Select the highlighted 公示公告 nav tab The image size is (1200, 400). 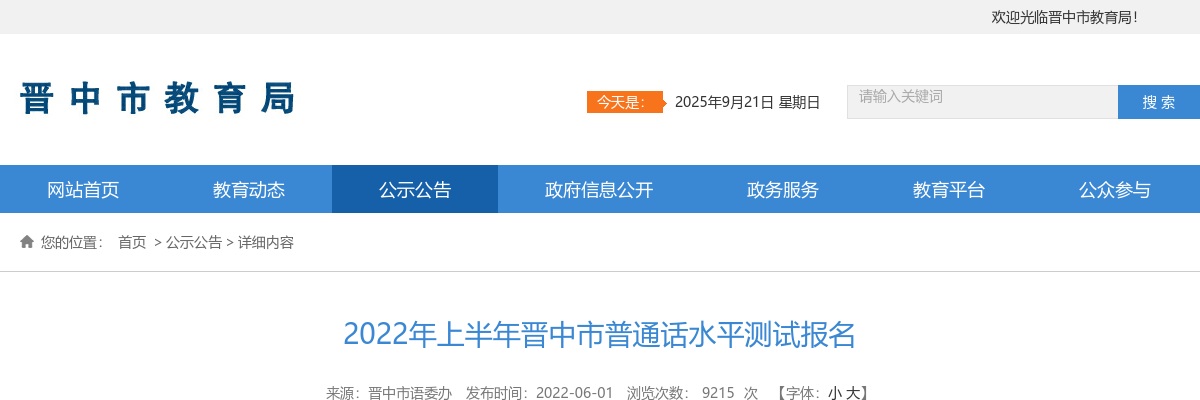(x=415, y=189)
